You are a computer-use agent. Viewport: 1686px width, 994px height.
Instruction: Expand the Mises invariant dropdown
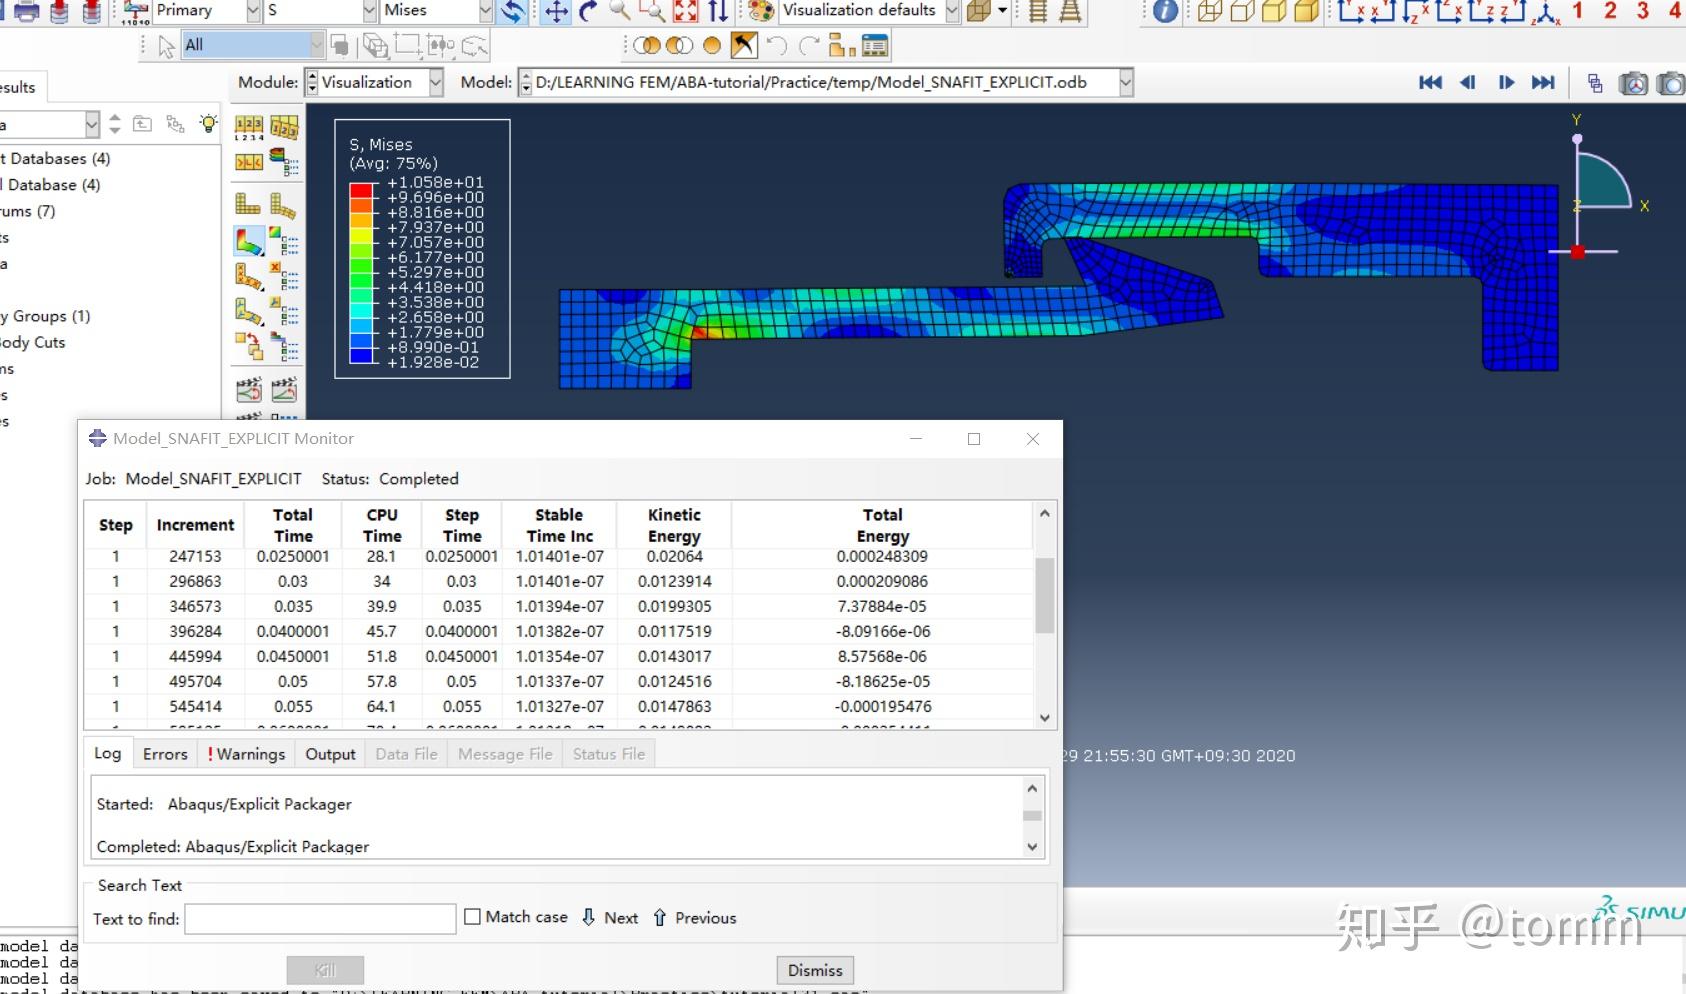tap(485, 11)
